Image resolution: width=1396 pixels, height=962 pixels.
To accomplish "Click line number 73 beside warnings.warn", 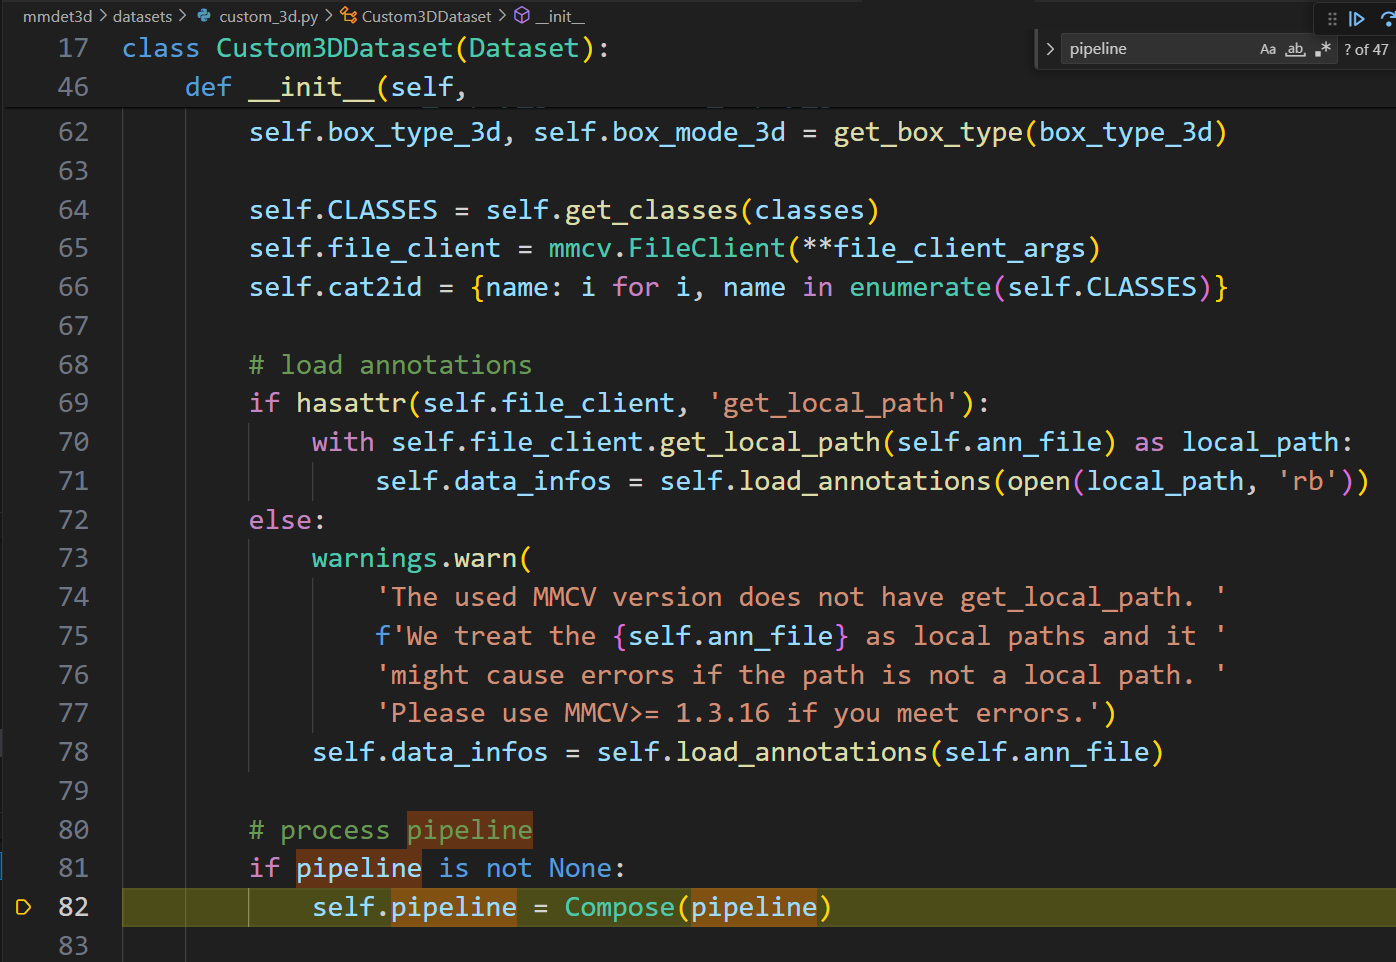I will 73,558.
